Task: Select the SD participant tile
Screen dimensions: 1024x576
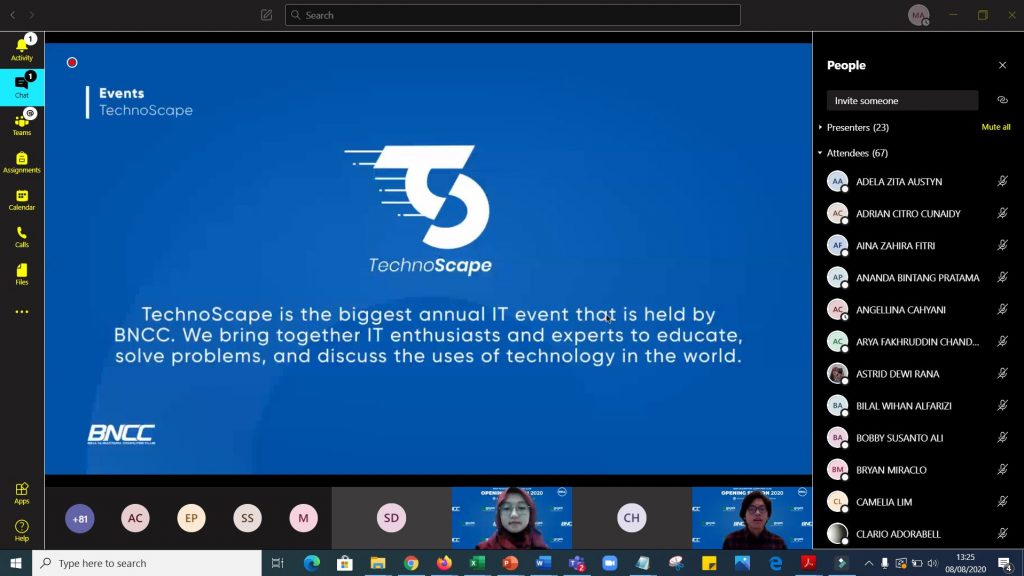Action: point(391,518)
